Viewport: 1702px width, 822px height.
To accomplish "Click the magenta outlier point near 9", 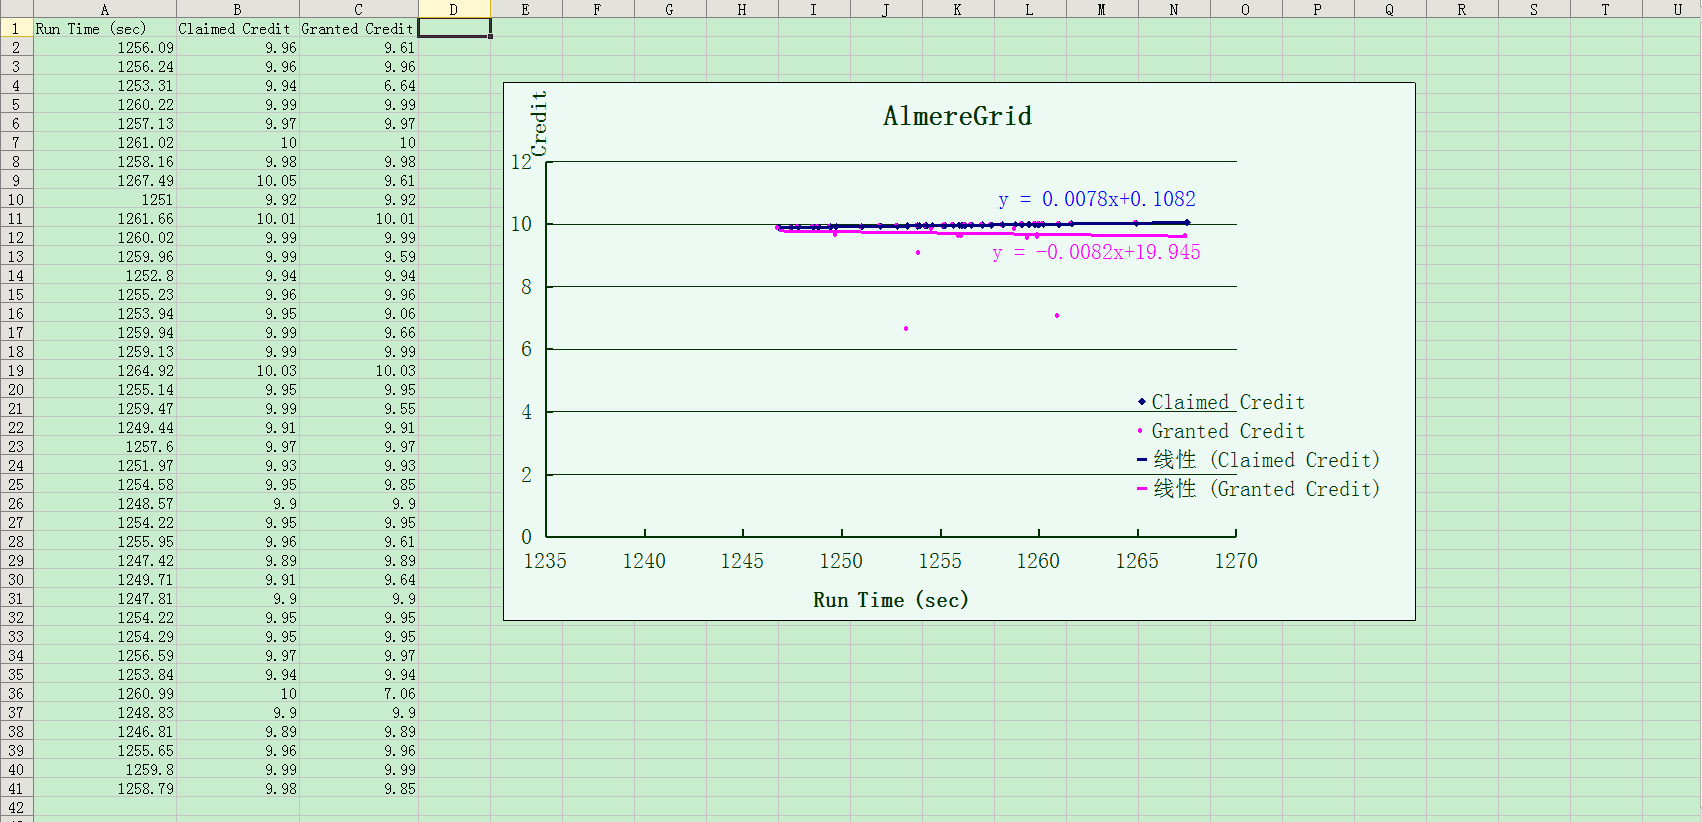I will pos(918,253).
